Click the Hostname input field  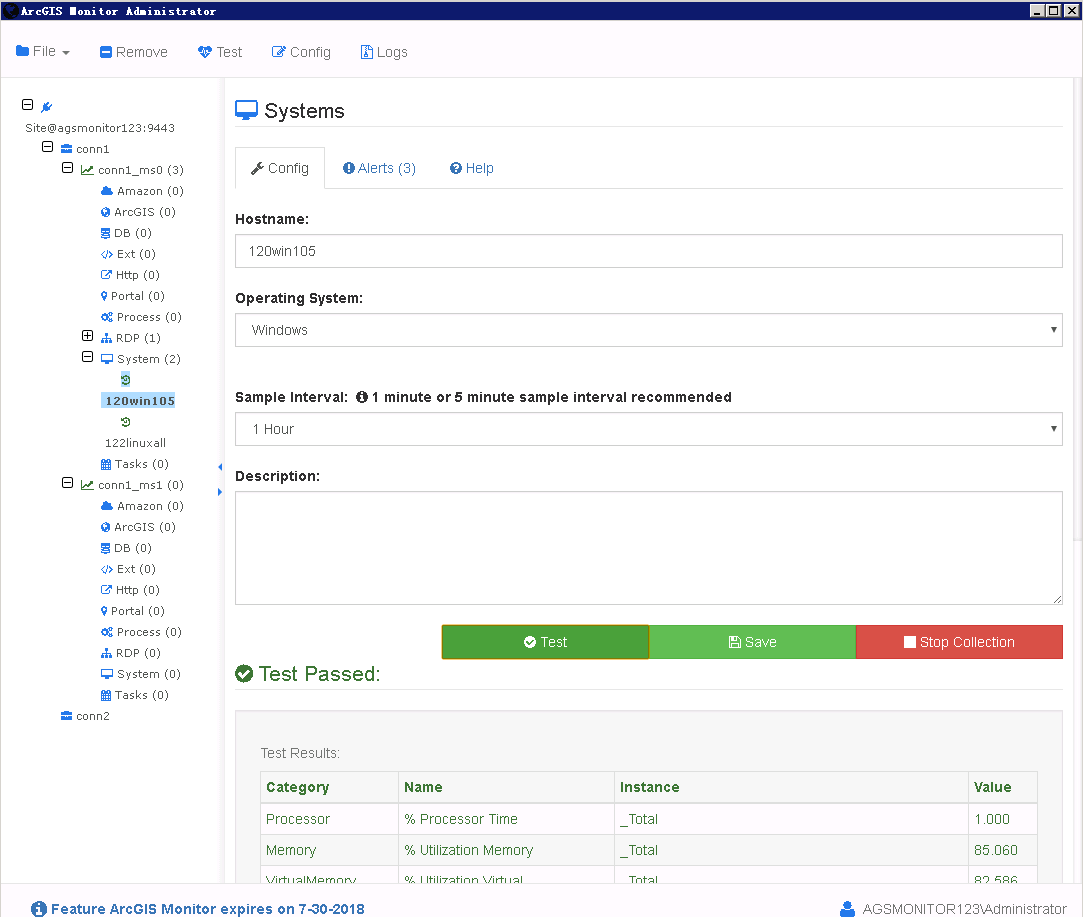coord(649,251)
